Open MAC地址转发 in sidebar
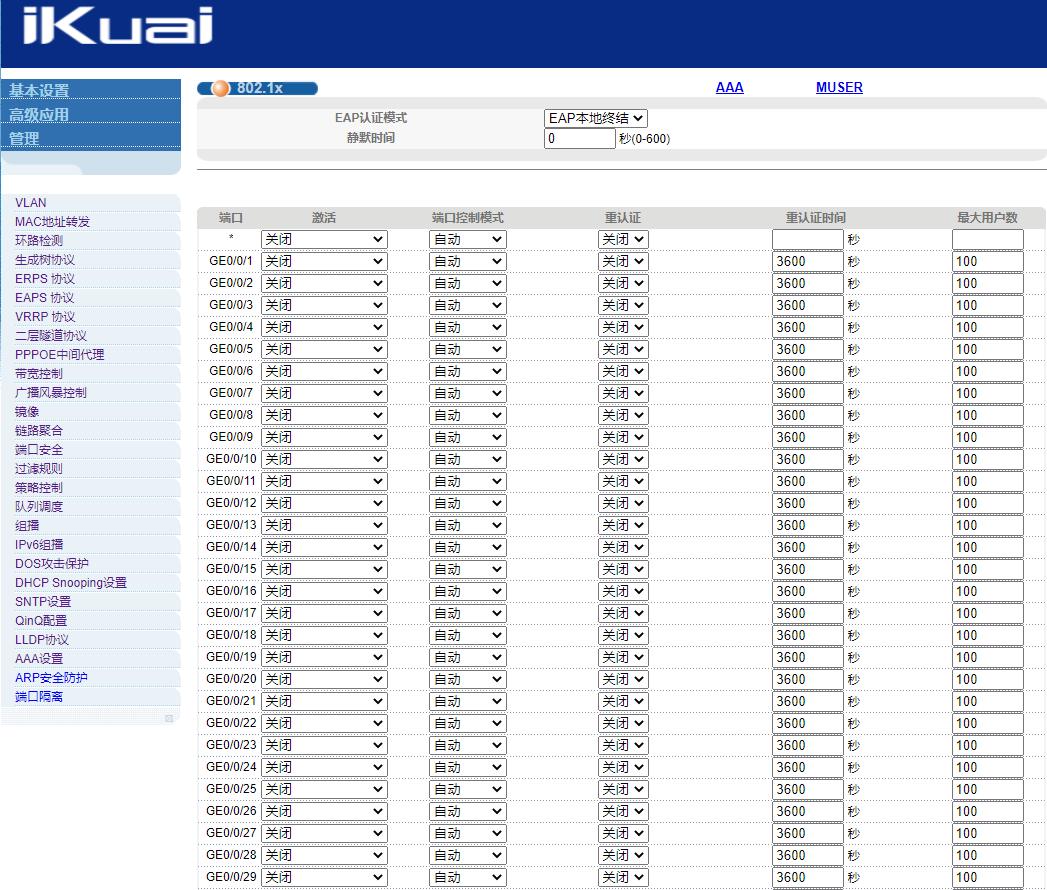Viewport: 1047px width, 890px height. point(52,222)
